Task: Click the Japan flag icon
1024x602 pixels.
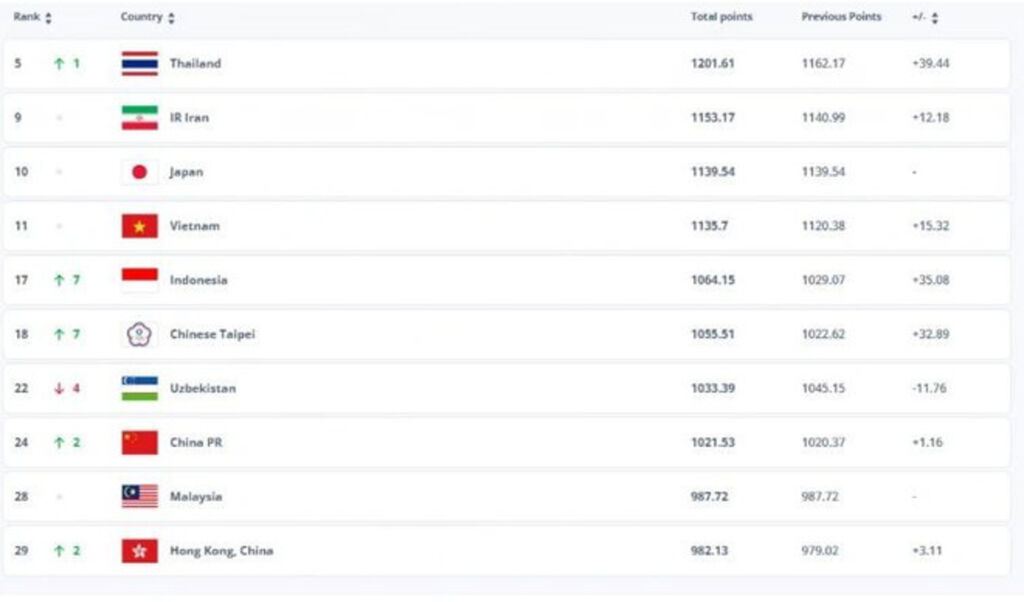Action: tap(139, 172)
